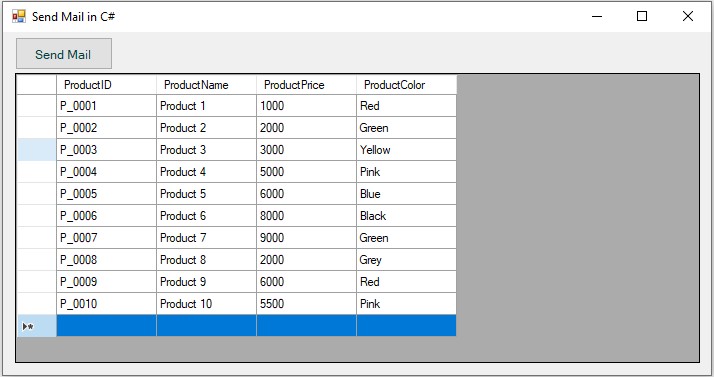Click empty ProductPrice cell in new blue row
The height and width of the screenshot is (377, 714).
pyautogui.click(x=307, y=326)
